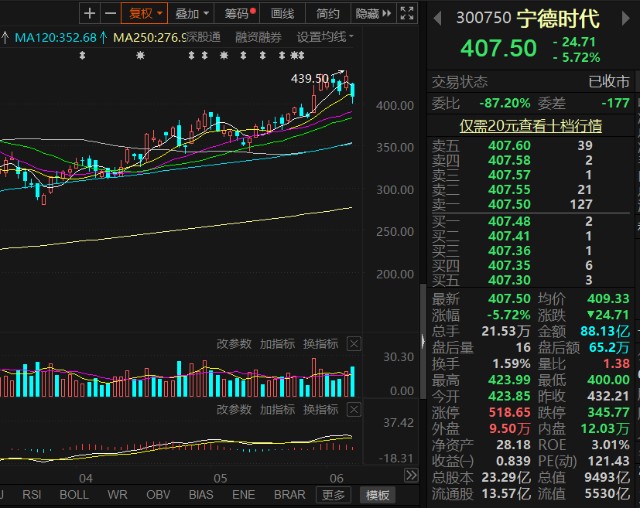Click the 换手 1.59% value
Image resolution: width=640 pixels, height=508 pixels.
[x=511, y=363]
